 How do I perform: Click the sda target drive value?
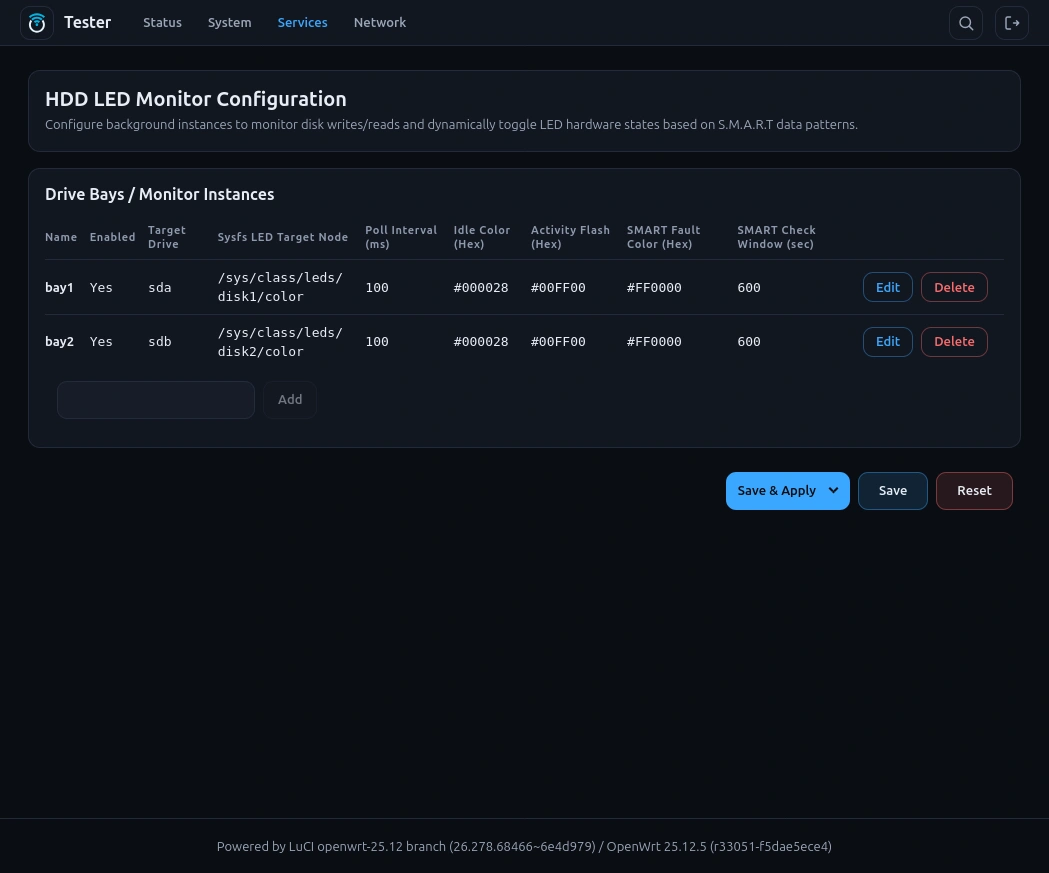160,288
